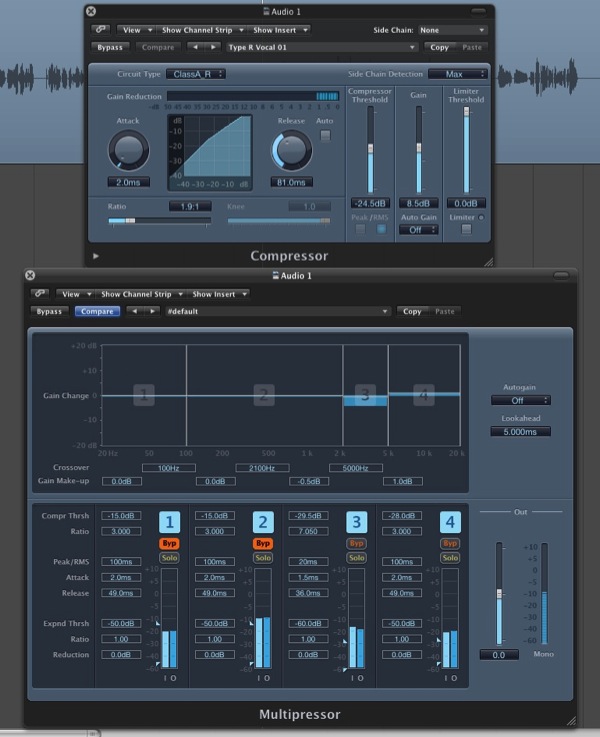Open View menu in Multipressor window

75,294
